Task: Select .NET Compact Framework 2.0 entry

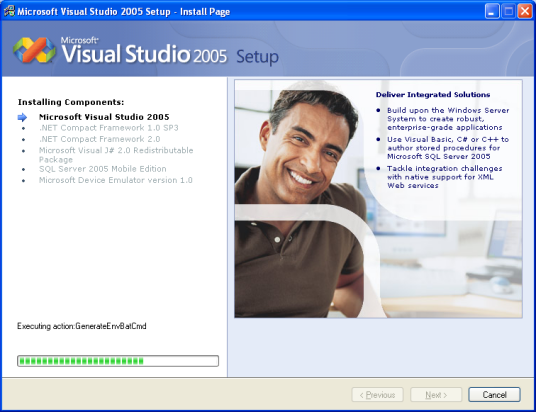Action: point(99,139)
